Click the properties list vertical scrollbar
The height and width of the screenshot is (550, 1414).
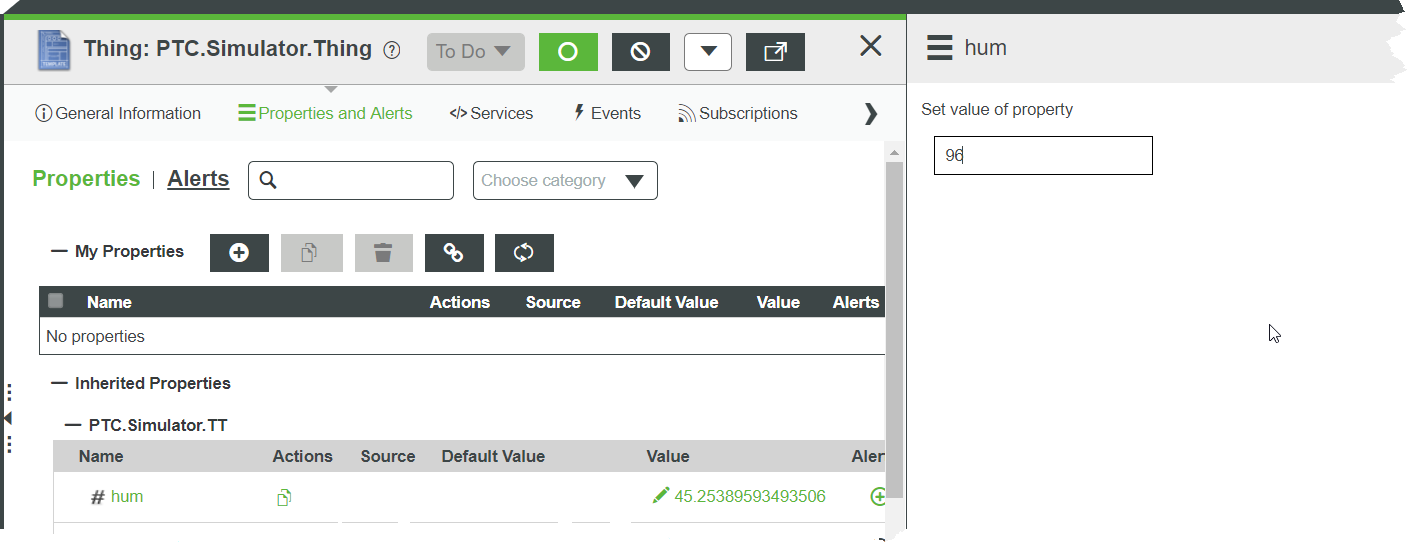pos(894,329)
